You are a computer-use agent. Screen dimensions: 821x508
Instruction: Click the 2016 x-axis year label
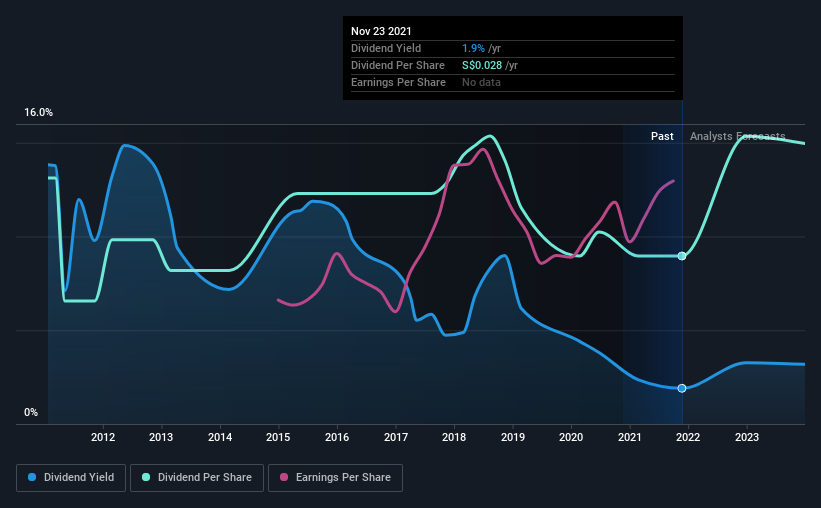click(x=337, y=437)
